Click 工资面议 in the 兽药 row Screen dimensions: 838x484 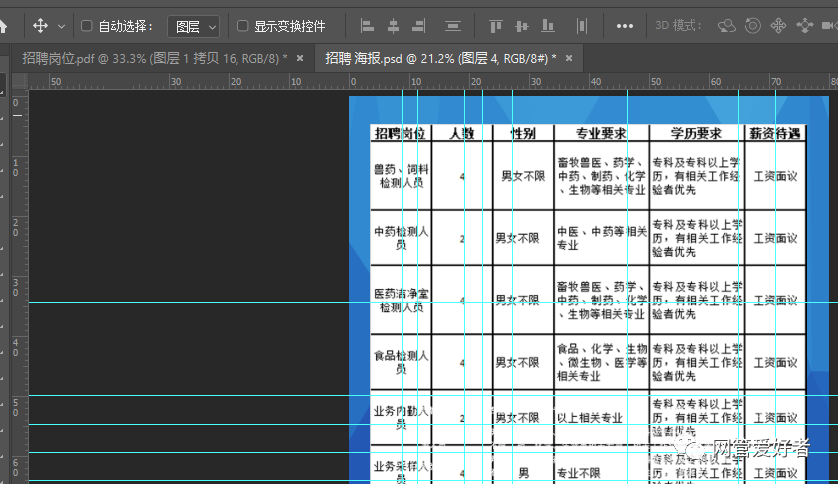click(x=775, y=176)
